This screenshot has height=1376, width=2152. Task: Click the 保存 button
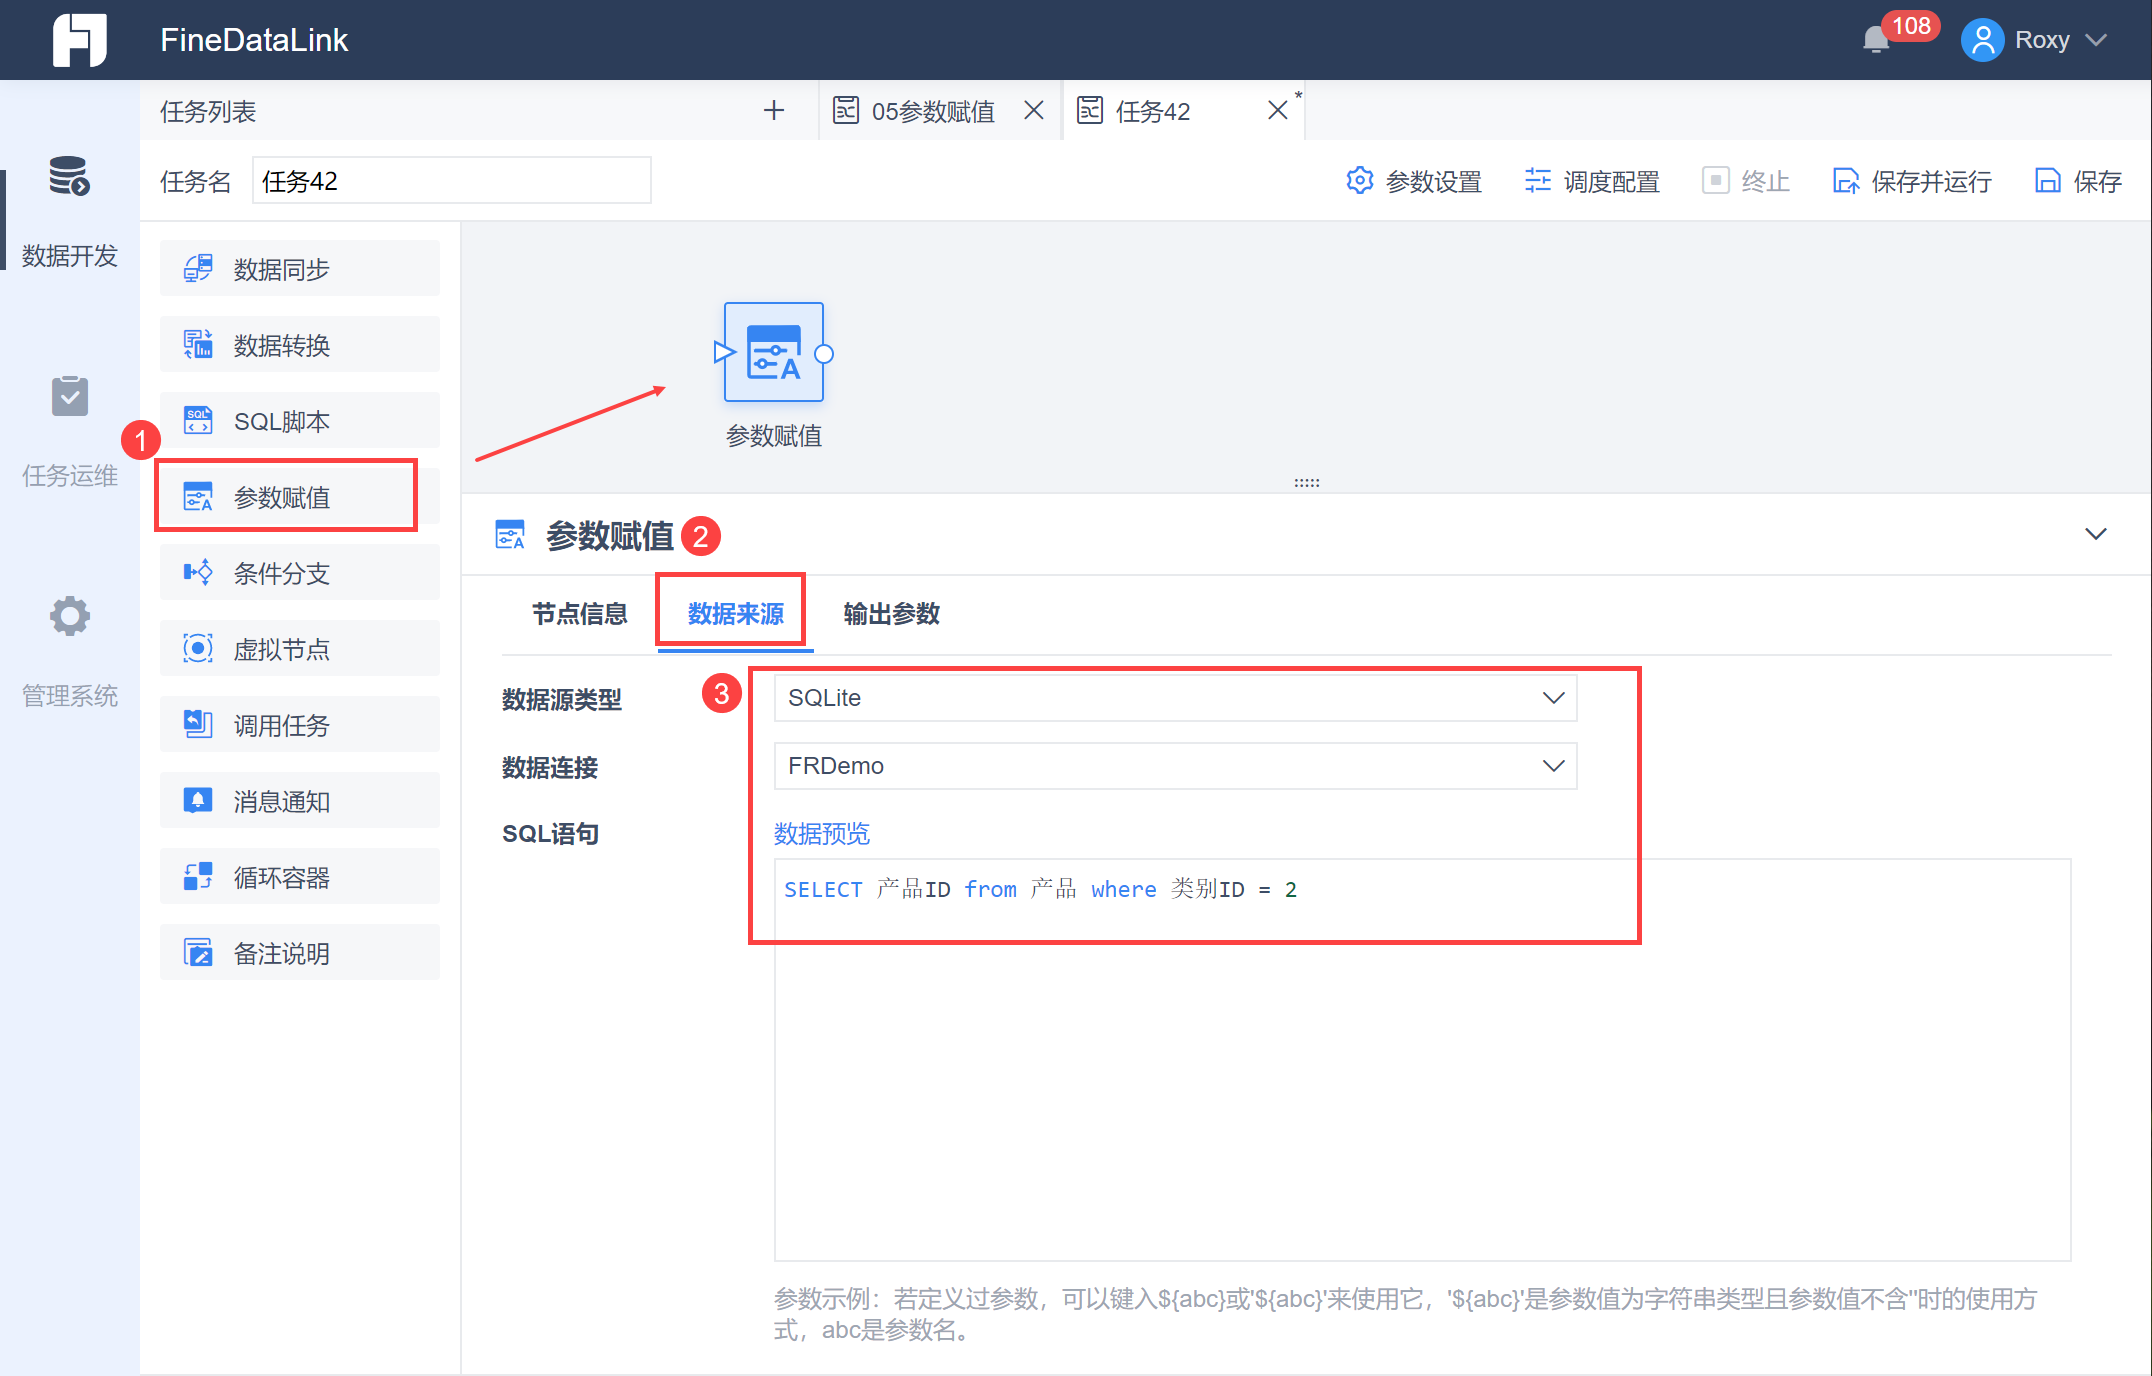tap(2079, 181)
